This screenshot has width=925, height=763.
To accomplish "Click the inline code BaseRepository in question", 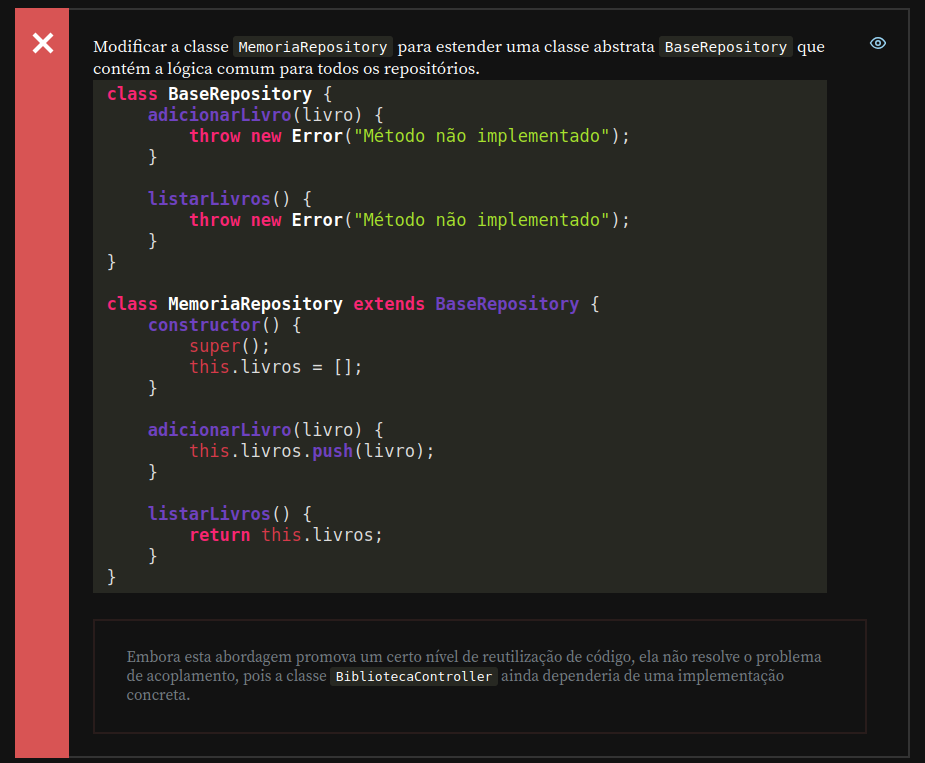I will [726, 47].
